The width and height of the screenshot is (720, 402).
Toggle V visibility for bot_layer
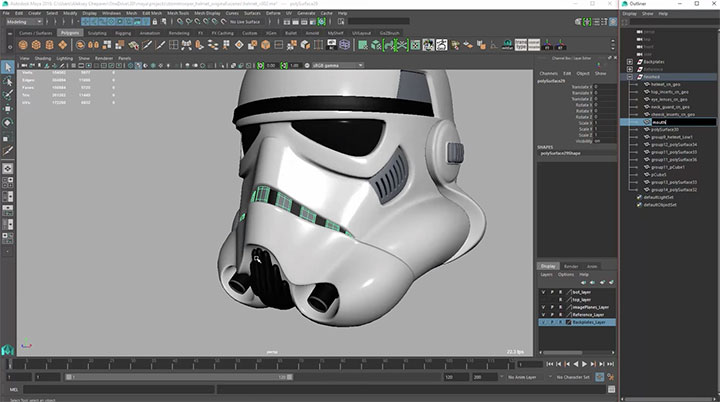(x=543, y=292)
